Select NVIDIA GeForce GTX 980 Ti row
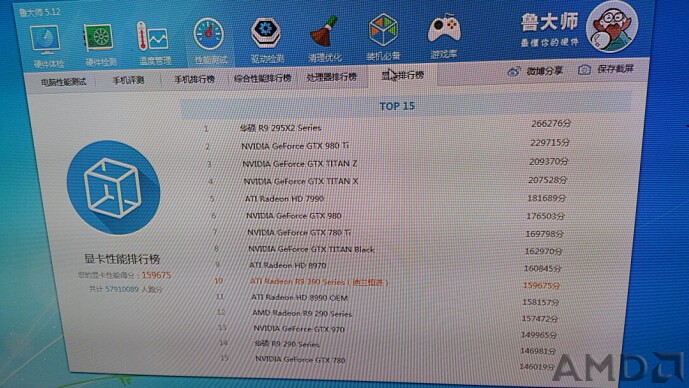 tap(295, 146)
